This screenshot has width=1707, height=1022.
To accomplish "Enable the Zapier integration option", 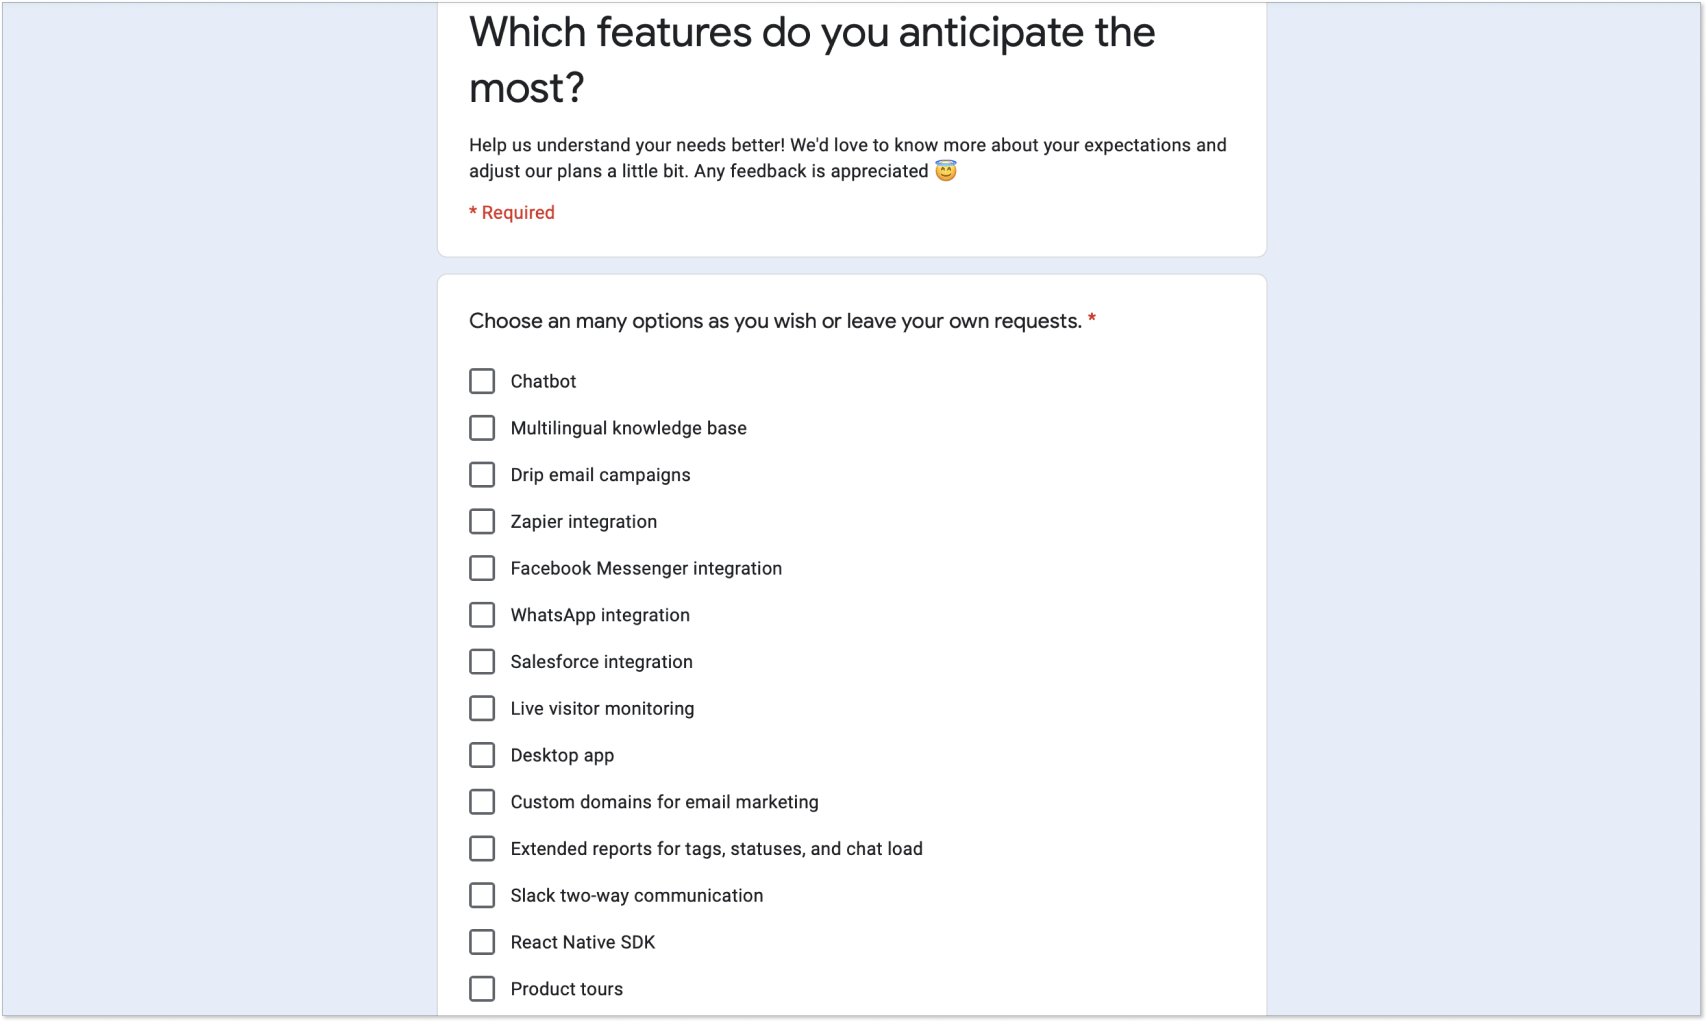I will (482, 522).
